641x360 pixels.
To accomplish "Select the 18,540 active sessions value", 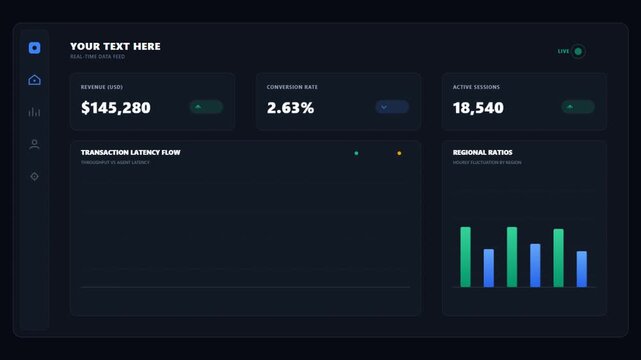I will click(x=478, y=108).
